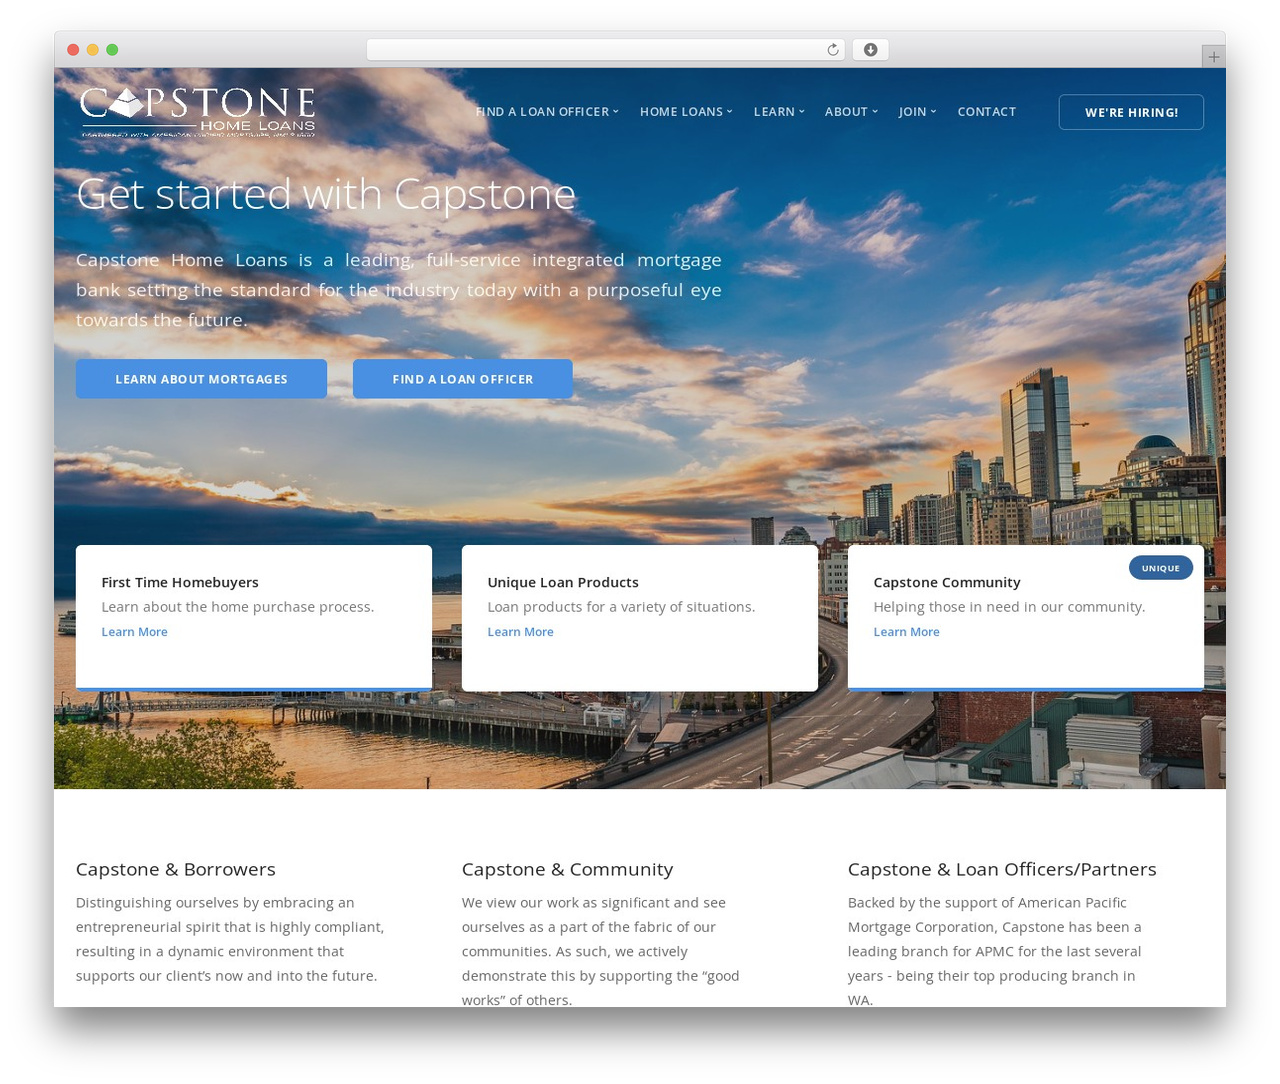Click Learn More under First Time Homebuyers
This screenshot has height=1084, width=1280.
(x=134, y=632)
